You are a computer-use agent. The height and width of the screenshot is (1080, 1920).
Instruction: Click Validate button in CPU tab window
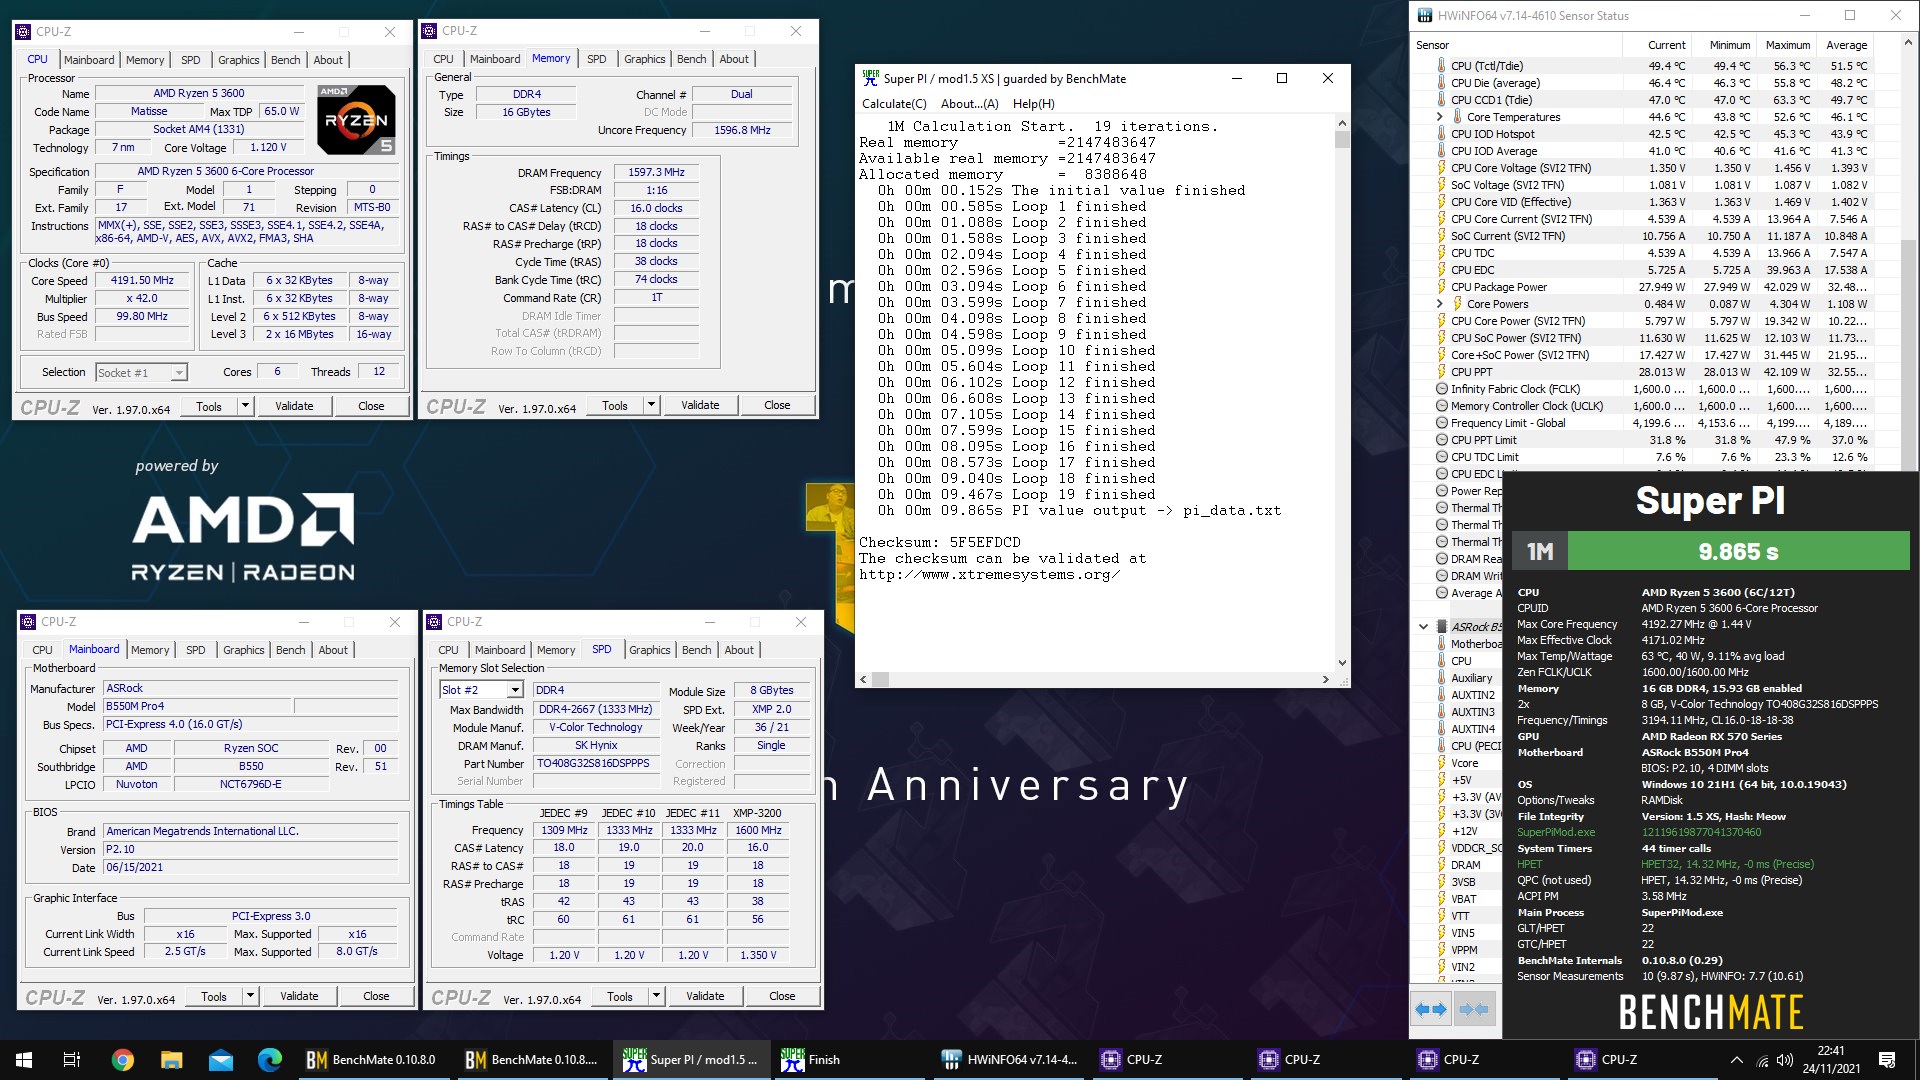[294, 406]
